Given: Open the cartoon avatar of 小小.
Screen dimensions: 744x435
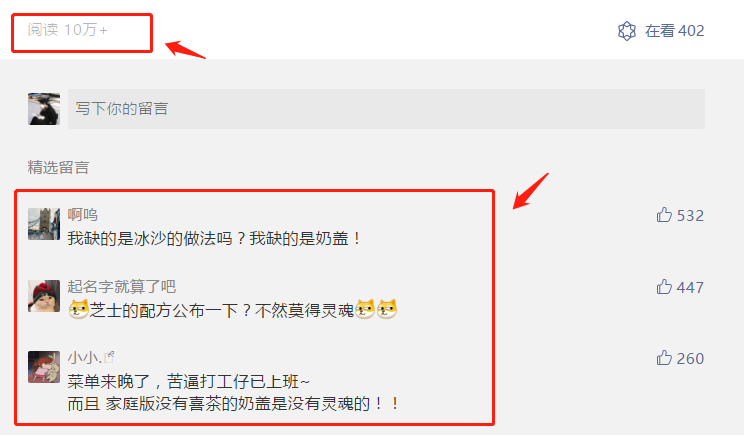Looking at the screenshot, I should (44, 367).
